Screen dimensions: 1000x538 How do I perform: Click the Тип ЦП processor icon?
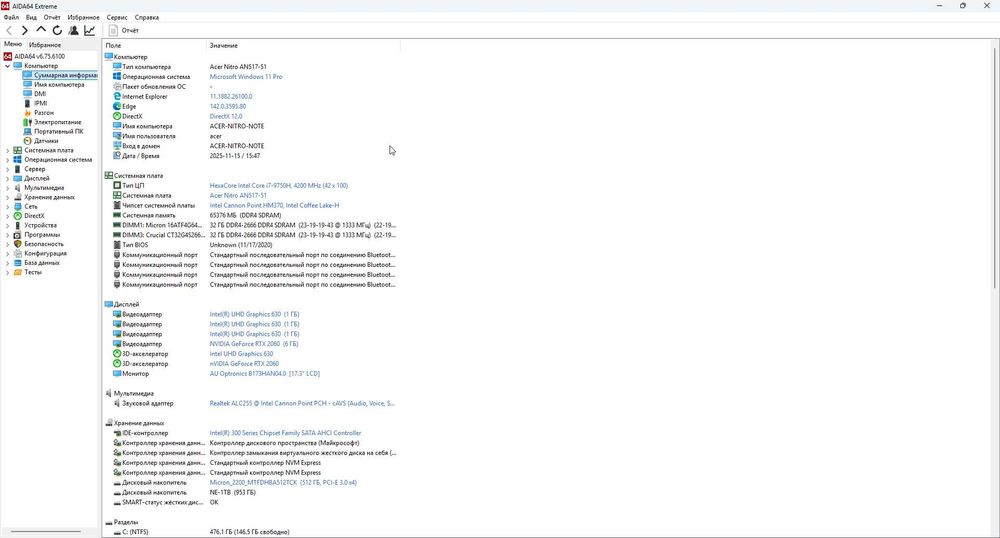tap(117, 185)
